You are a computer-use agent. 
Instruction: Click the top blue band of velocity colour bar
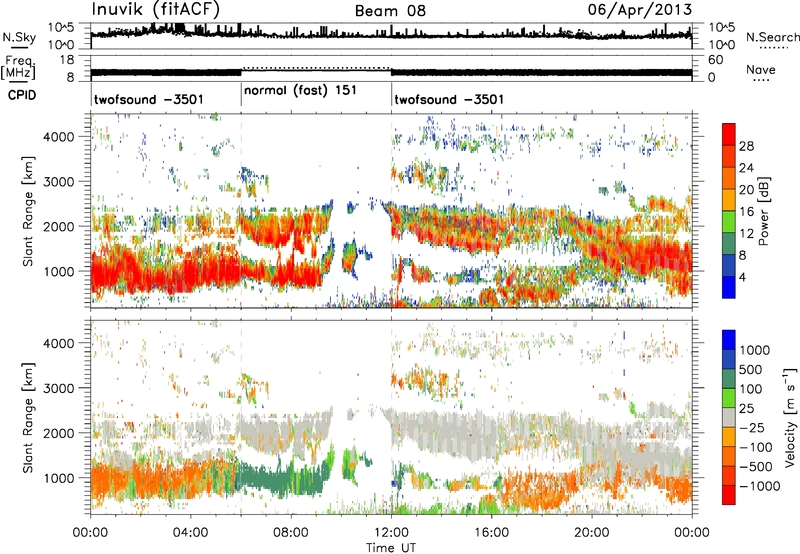(729, 340)
